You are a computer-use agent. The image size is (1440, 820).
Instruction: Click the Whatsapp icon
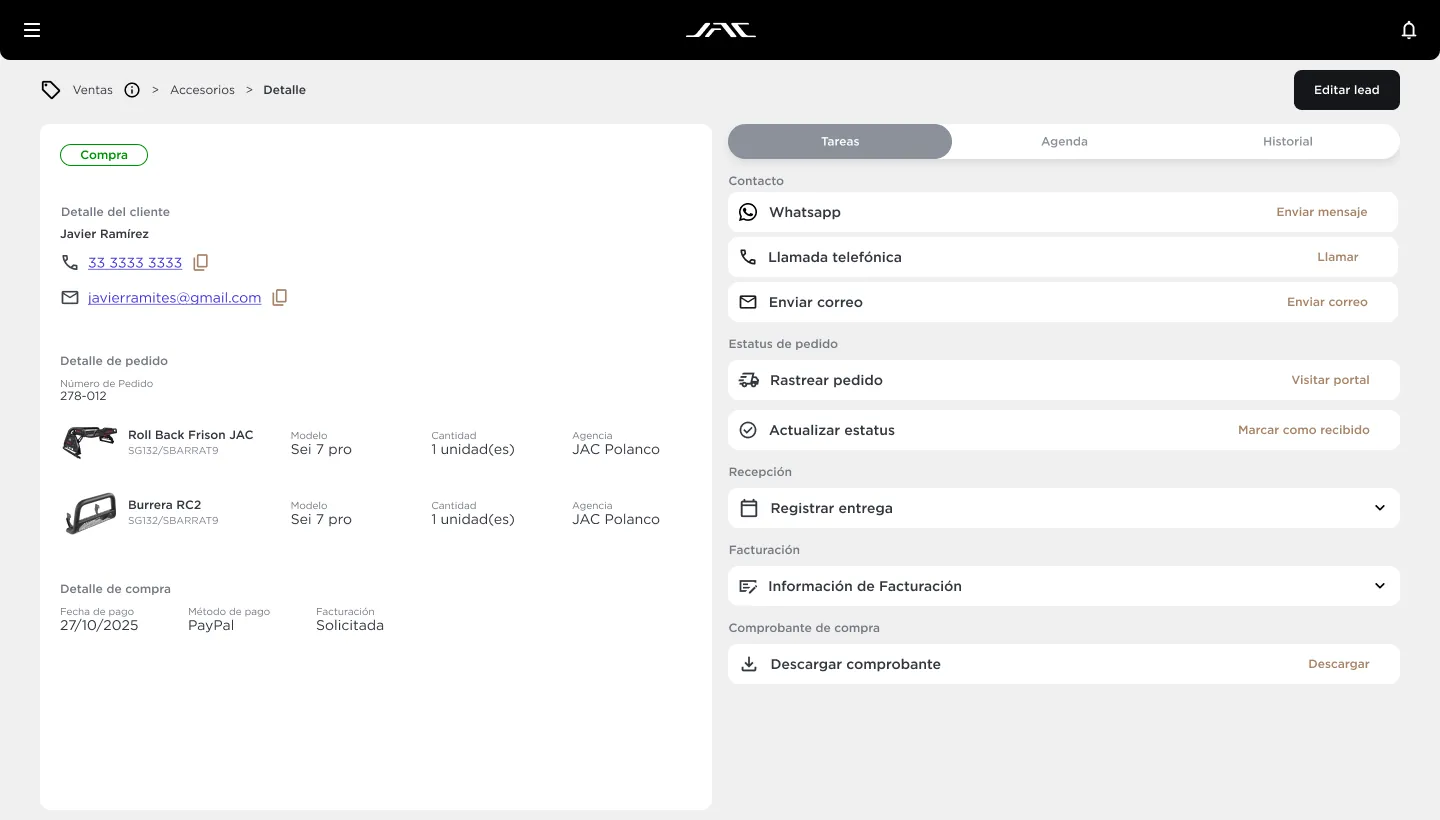point(748,212)
